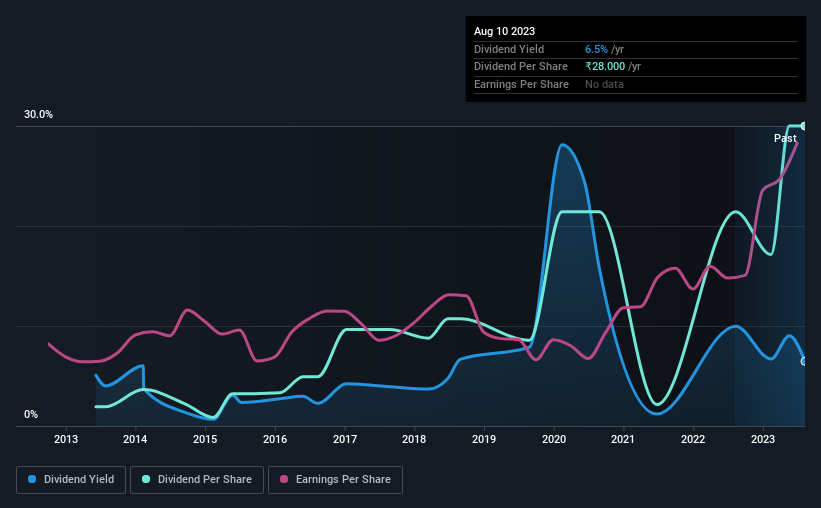Click the 'No data' earnings value in tooltip

(x=604, y=84)
